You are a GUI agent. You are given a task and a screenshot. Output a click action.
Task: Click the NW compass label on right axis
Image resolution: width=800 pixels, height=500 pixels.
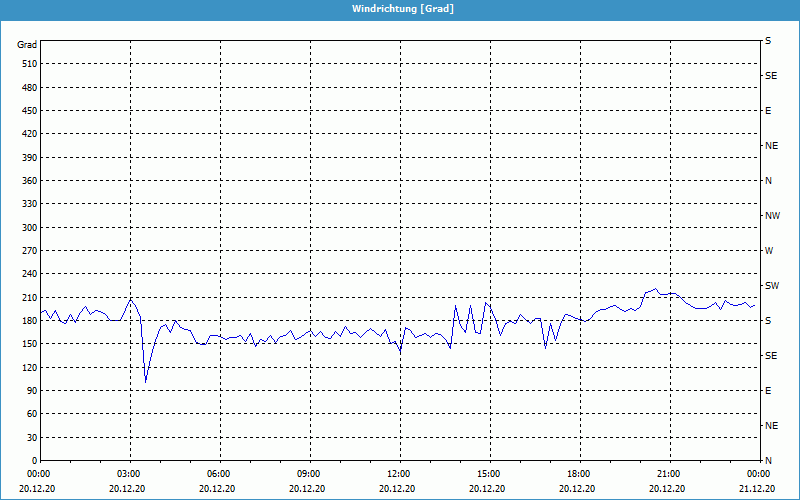pos(772,216)
